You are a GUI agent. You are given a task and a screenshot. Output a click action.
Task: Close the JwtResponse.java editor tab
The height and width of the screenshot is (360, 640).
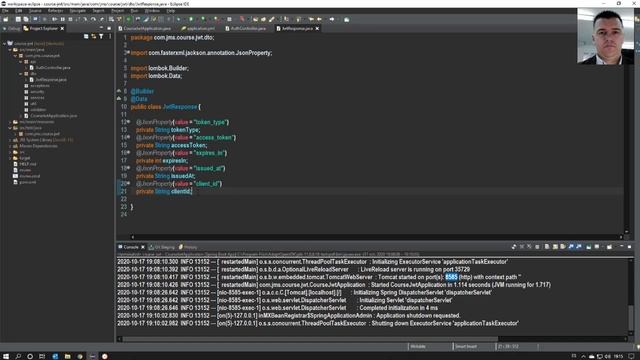pyautogui.click(x=317, y=29)
